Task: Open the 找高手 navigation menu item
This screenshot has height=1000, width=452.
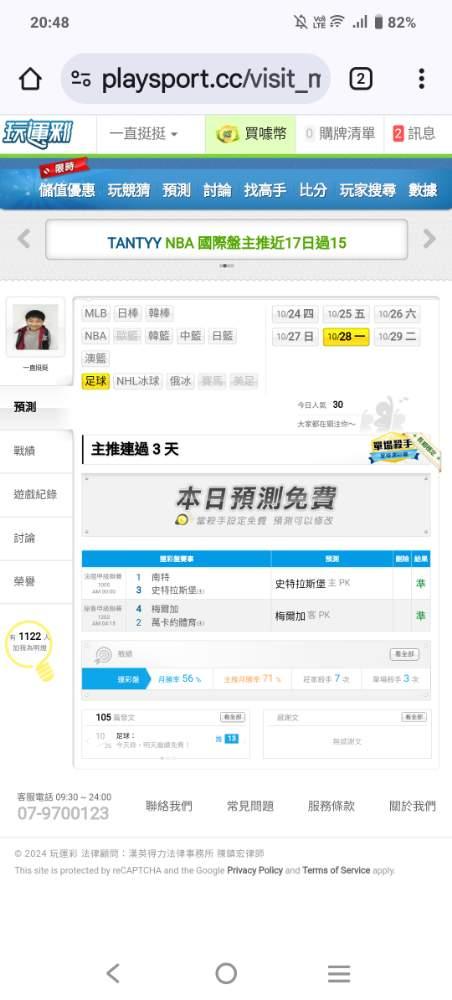Action: coord(266,190)
